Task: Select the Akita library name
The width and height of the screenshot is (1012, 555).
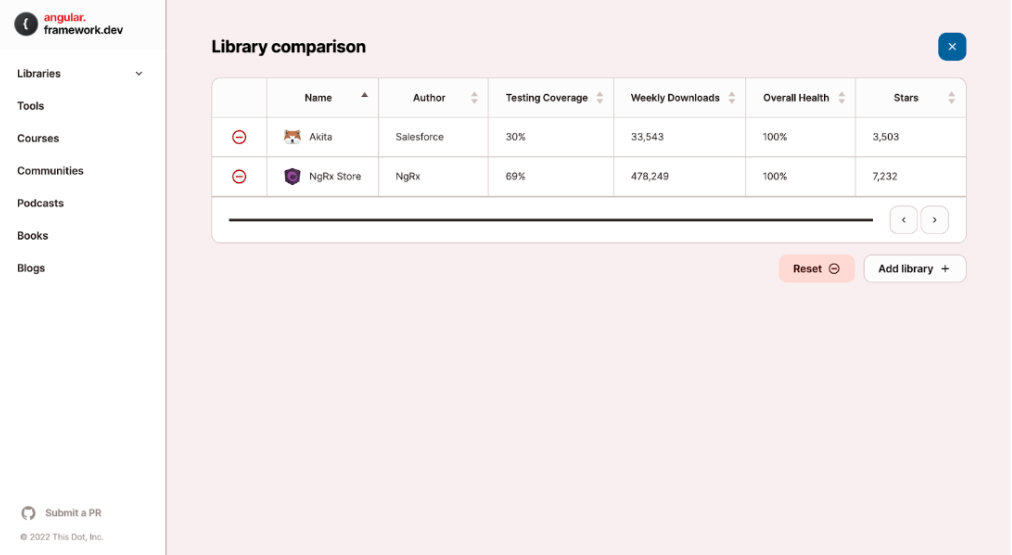Action: click(321, 137)
